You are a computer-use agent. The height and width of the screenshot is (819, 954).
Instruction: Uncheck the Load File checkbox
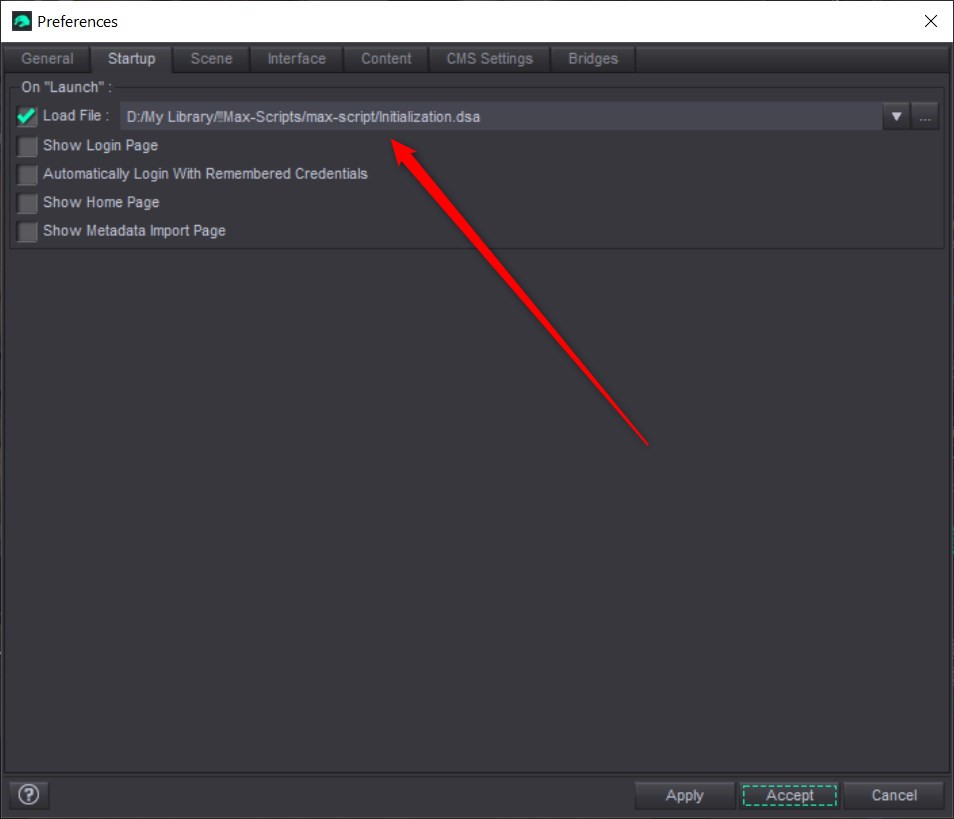(27, 116)
